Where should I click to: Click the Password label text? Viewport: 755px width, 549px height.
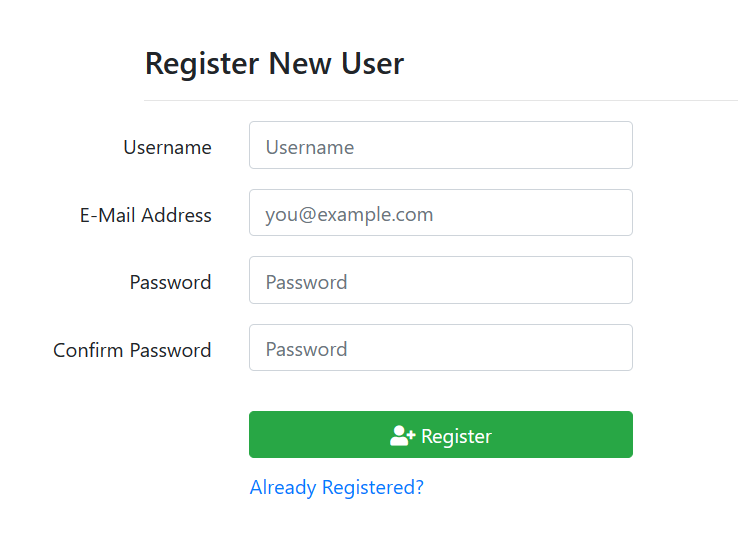coord(170,282)
